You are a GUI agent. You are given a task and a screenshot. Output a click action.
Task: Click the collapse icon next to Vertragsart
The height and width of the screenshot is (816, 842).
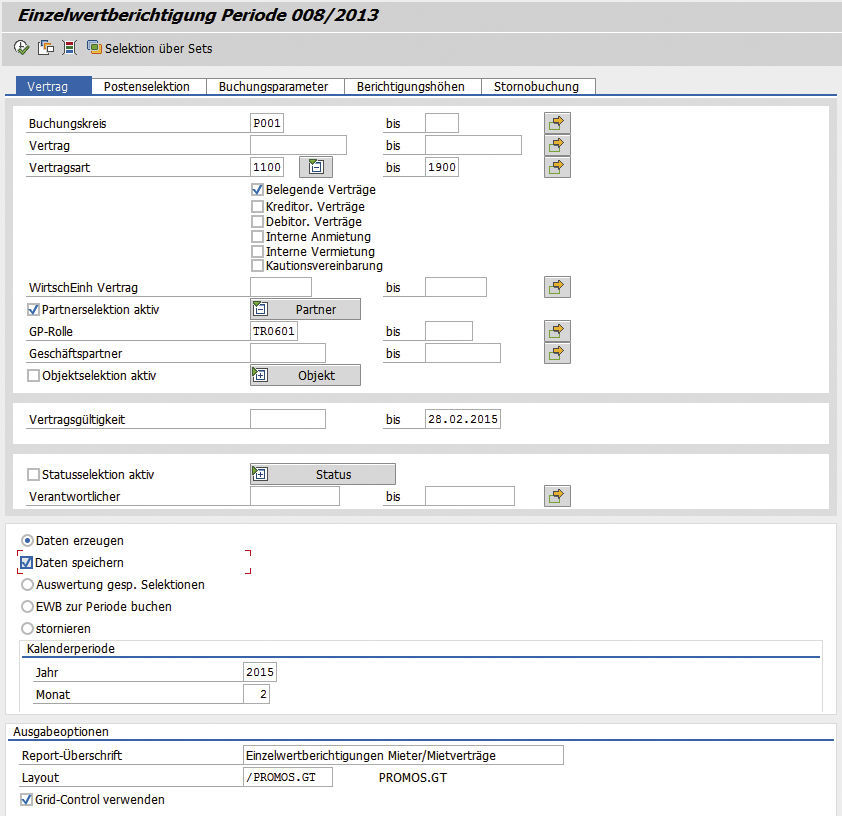click(314, 167)
